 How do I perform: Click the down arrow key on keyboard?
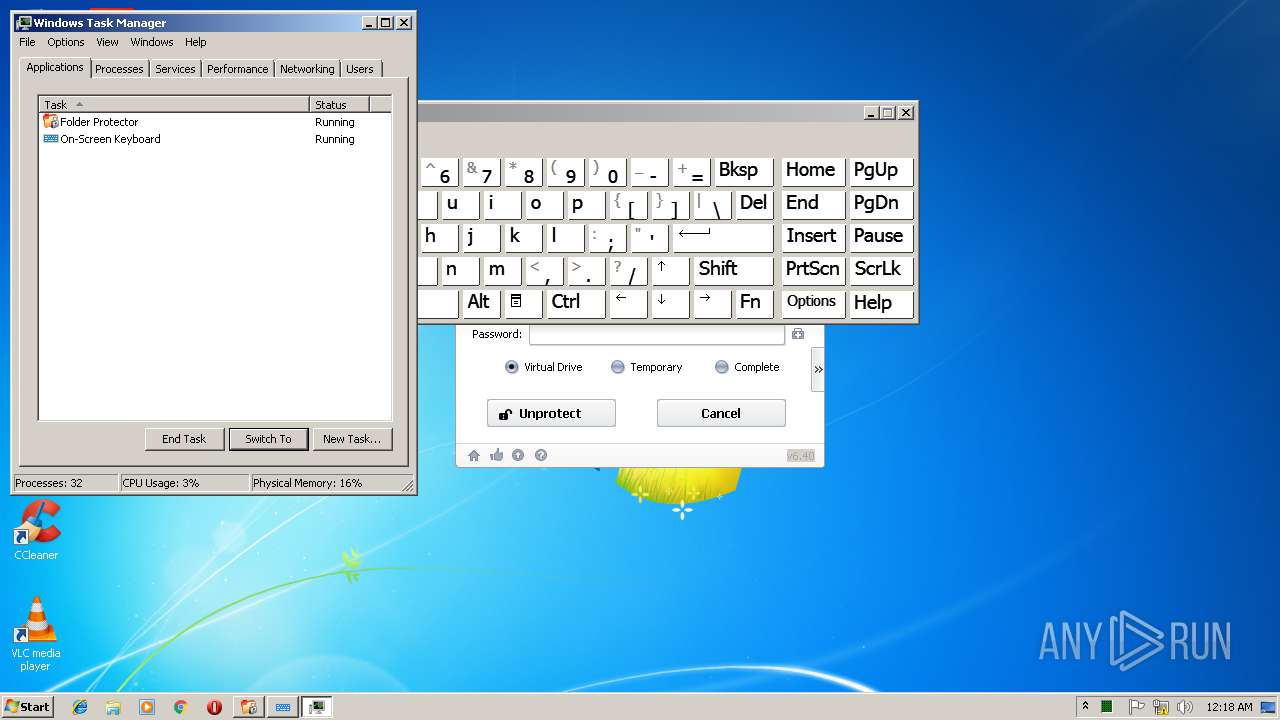coord(670,303)
